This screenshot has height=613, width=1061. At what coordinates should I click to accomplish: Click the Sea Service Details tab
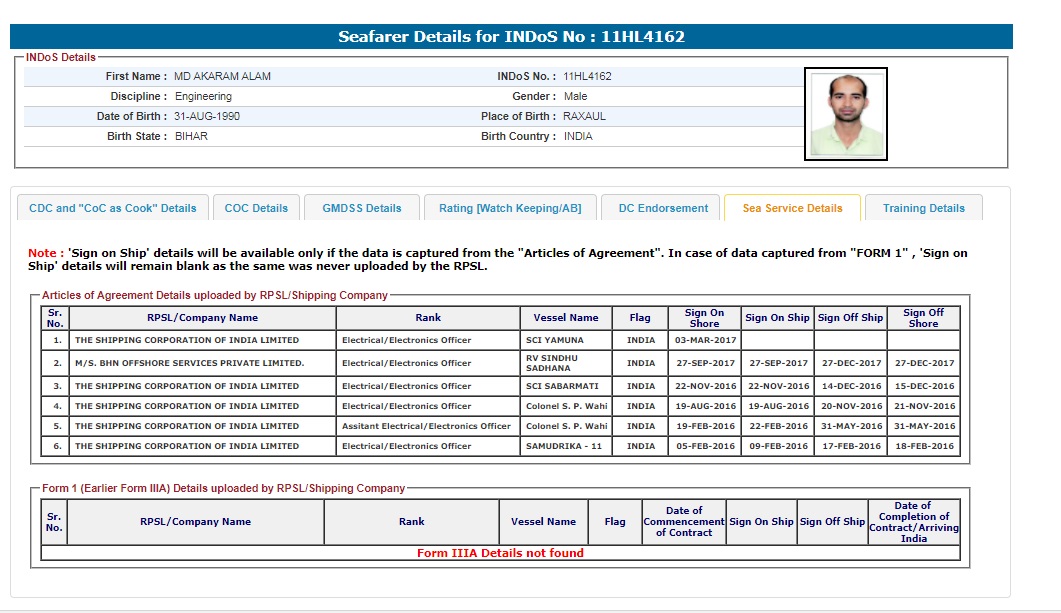[x=792, y=208]
